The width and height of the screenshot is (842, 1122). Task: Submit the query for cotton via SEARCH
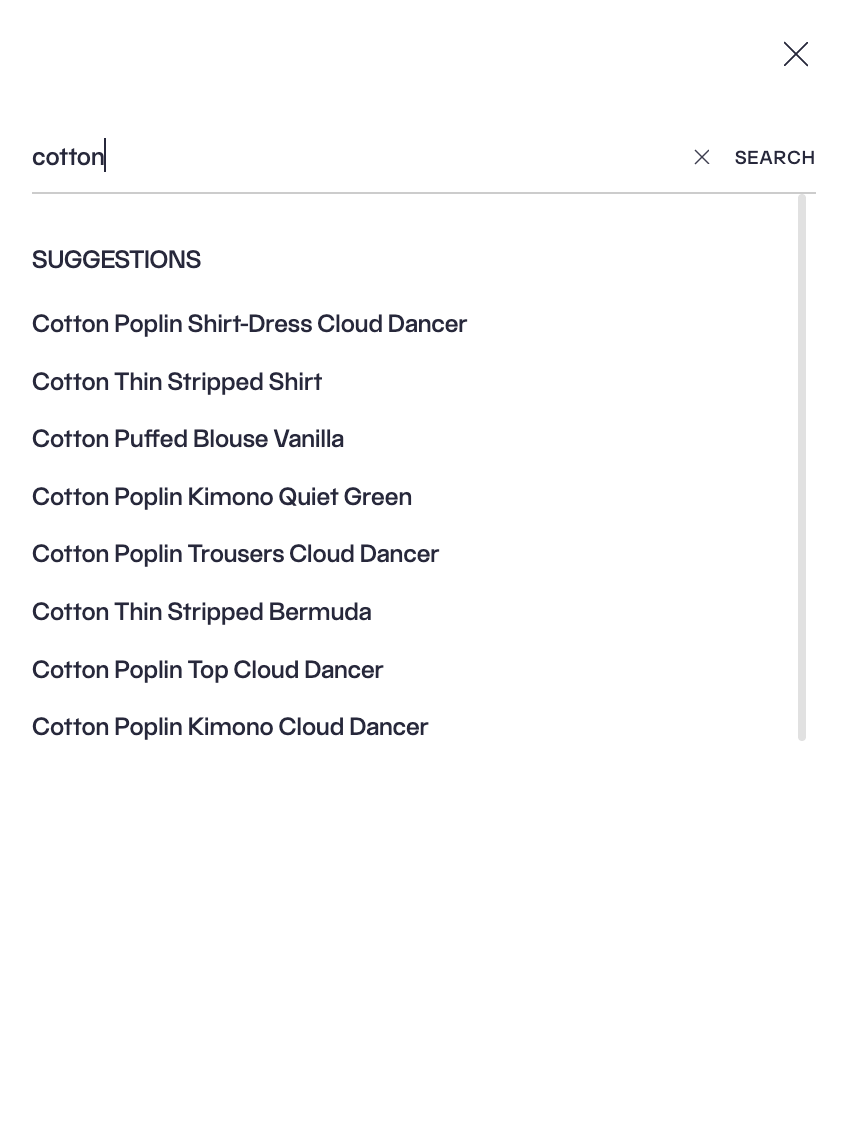774,158
